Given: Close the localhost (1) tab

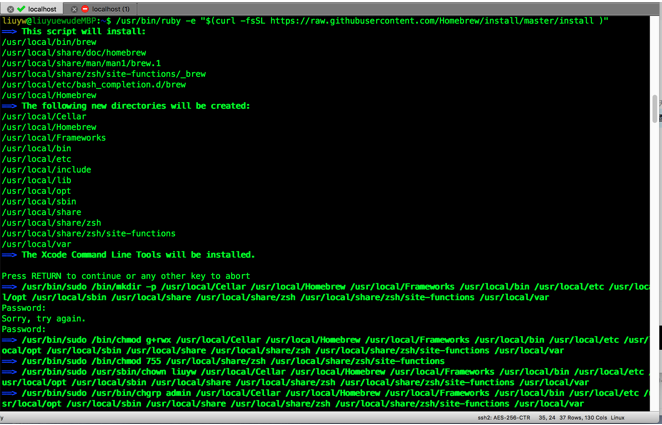Looking at the screenshot, I should 75,8.
